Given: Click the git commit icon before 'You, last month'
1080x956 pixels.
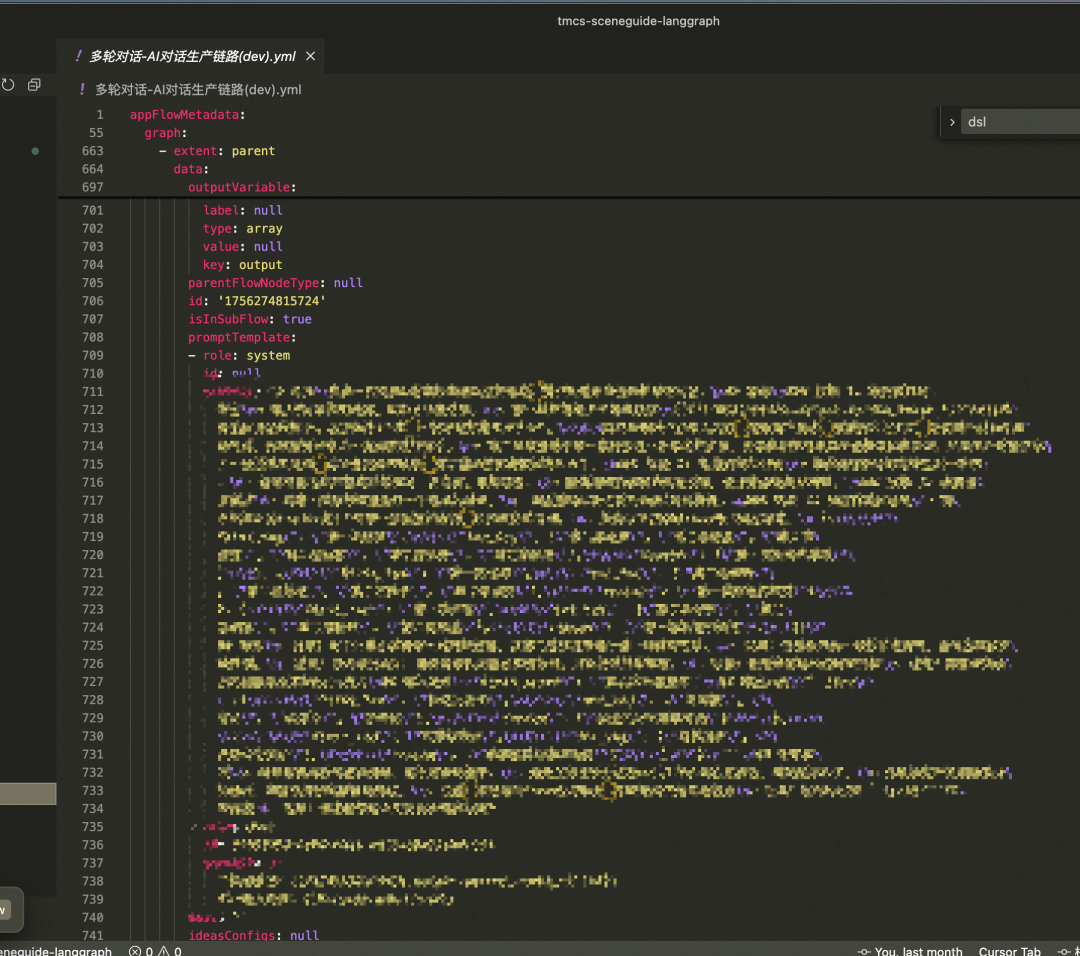Looking at the screenshot, I should 864,951.
